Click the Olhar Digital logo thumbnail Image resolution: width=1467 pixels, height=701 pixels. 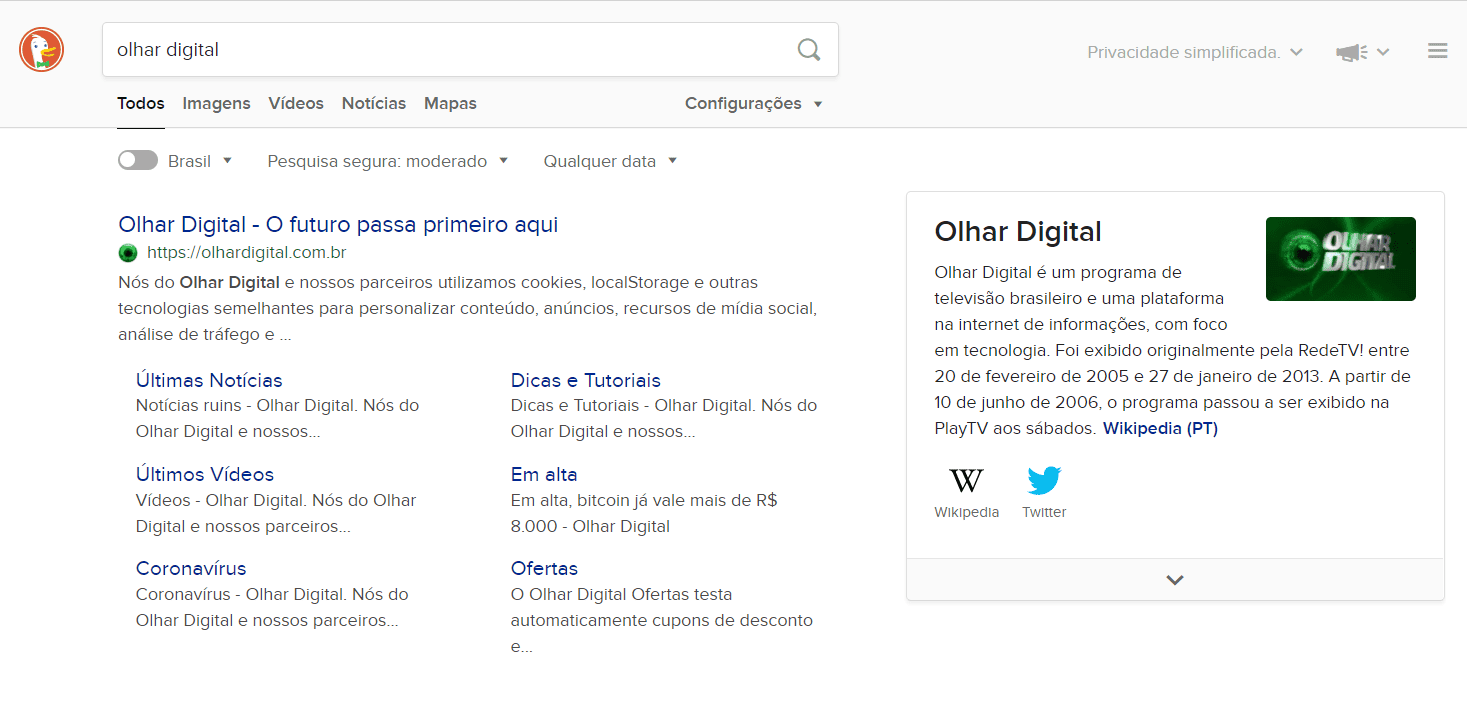pos(1340,258)
